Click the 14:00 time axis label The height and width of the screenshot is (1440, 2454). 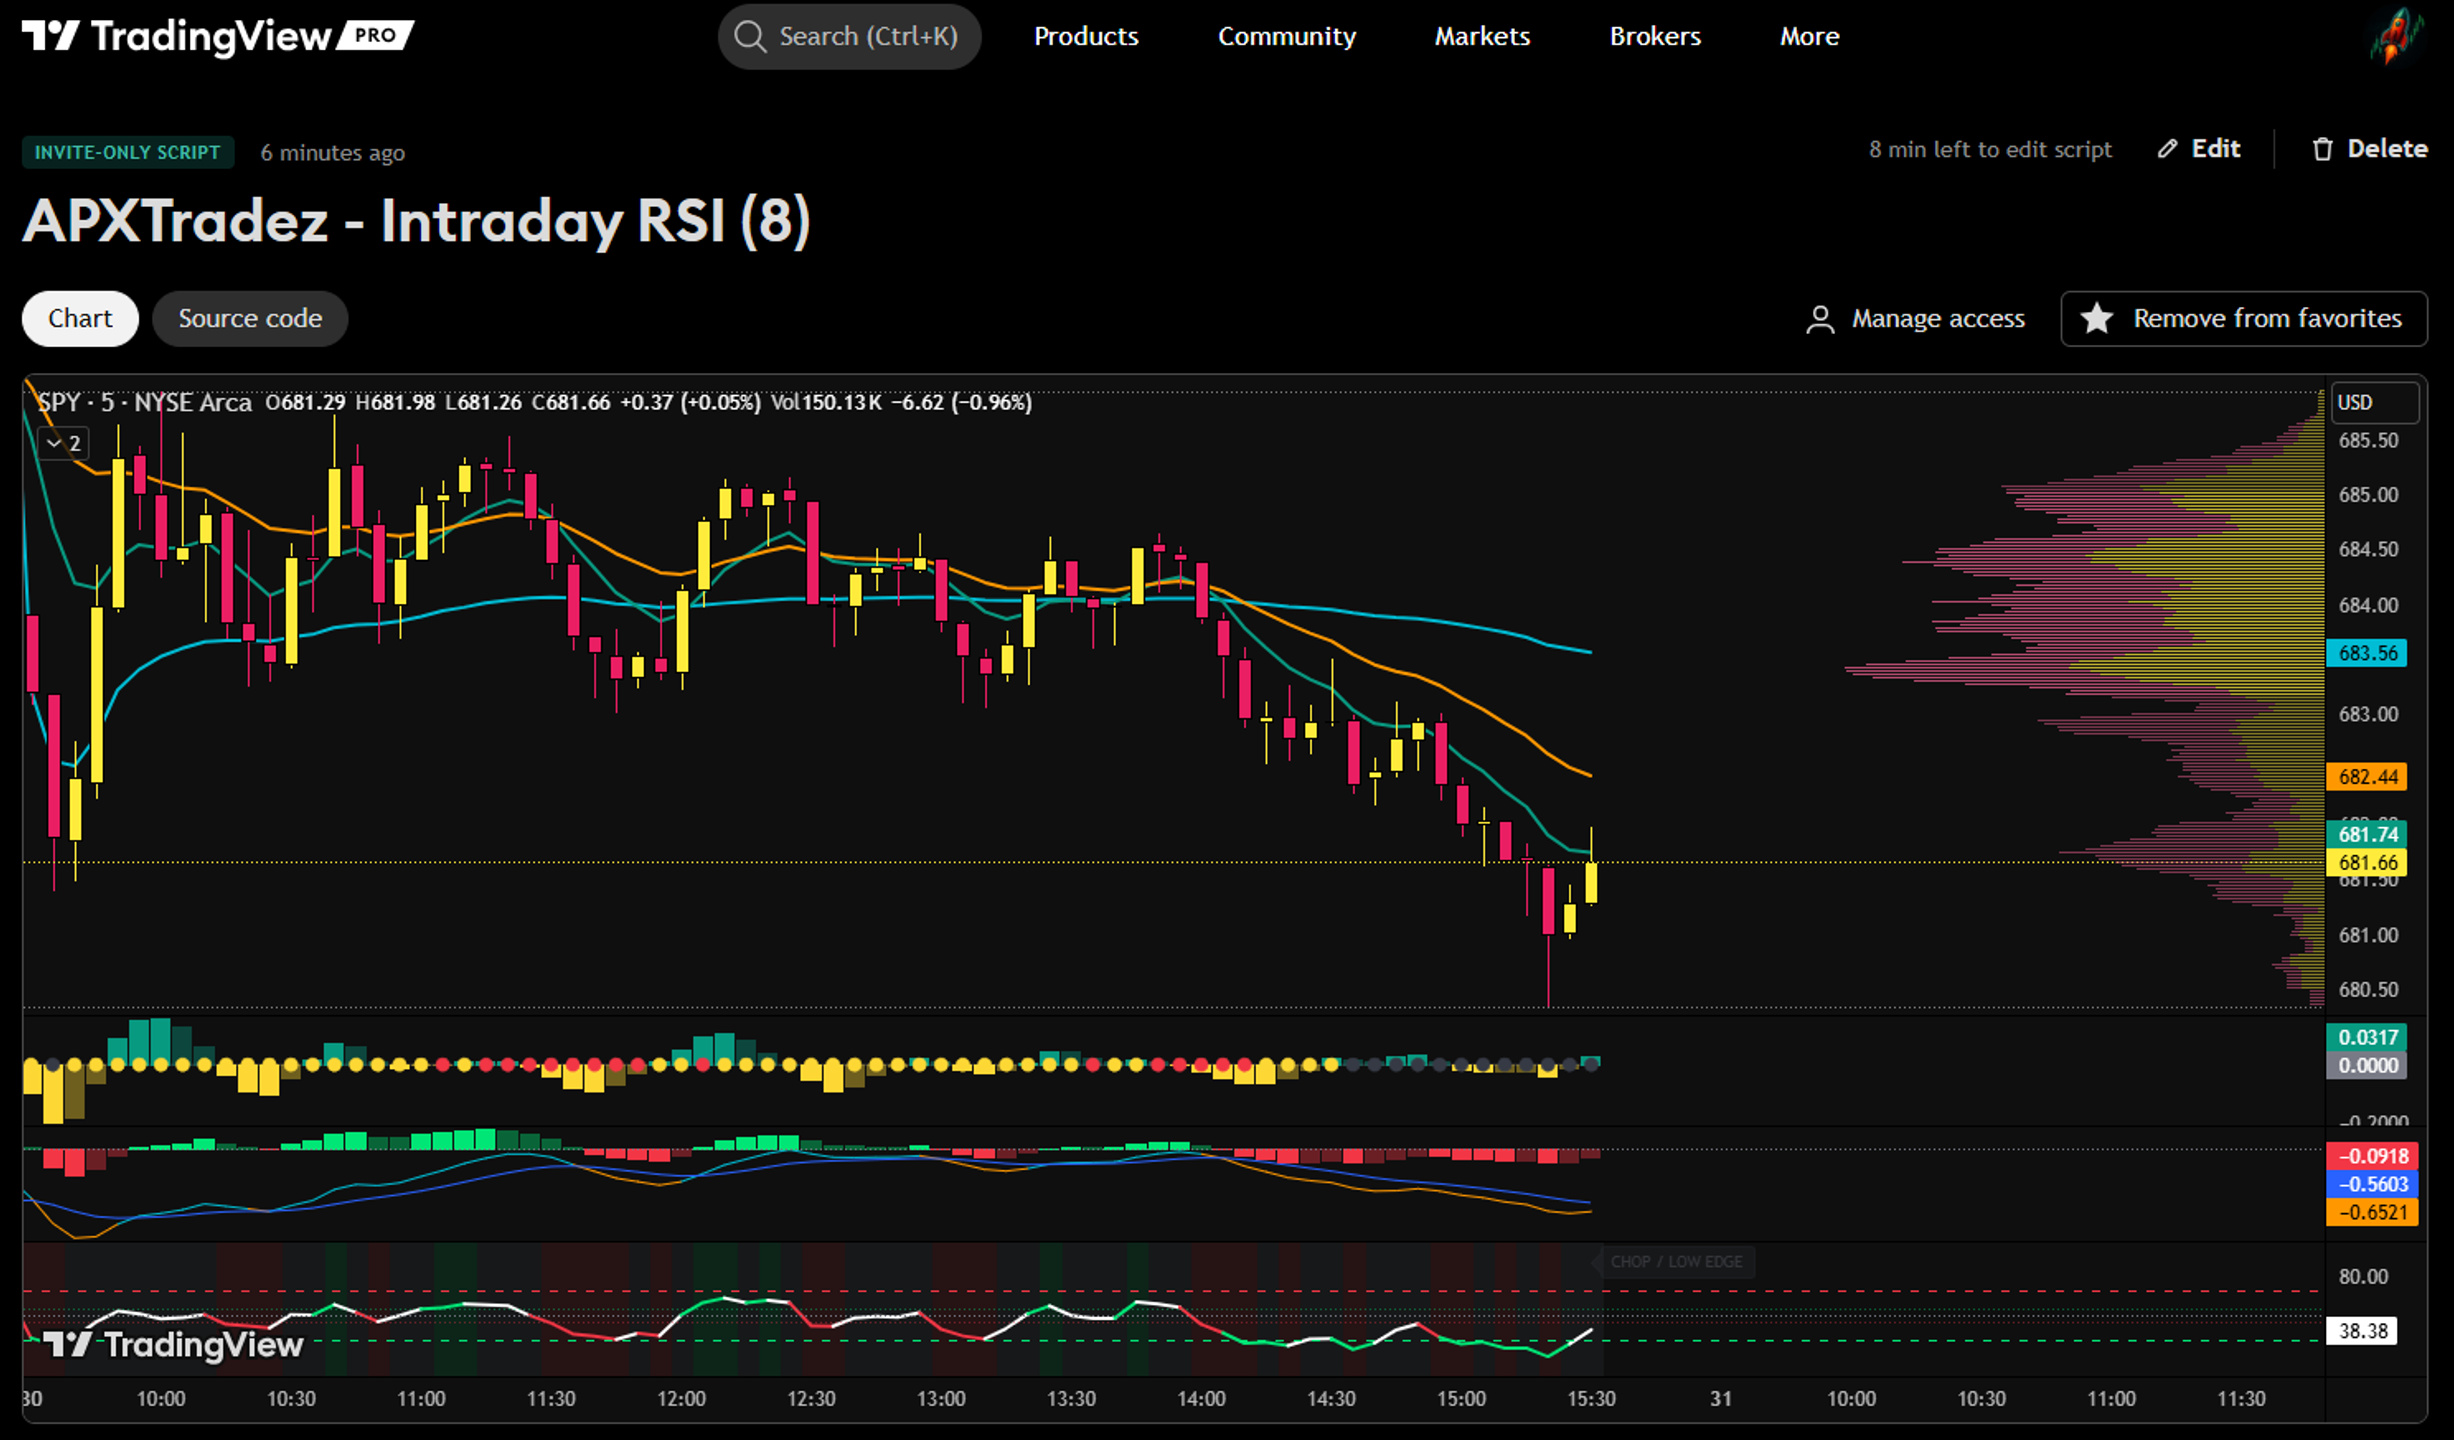(x=1201, y=1398)
